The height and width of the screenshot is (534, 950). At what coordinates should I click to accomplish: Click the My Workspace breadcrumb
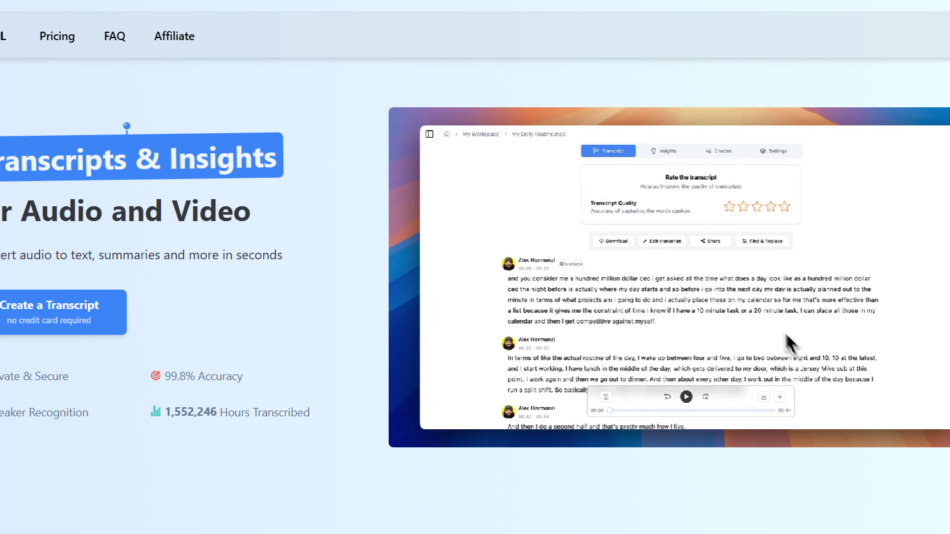pos(479,134)
